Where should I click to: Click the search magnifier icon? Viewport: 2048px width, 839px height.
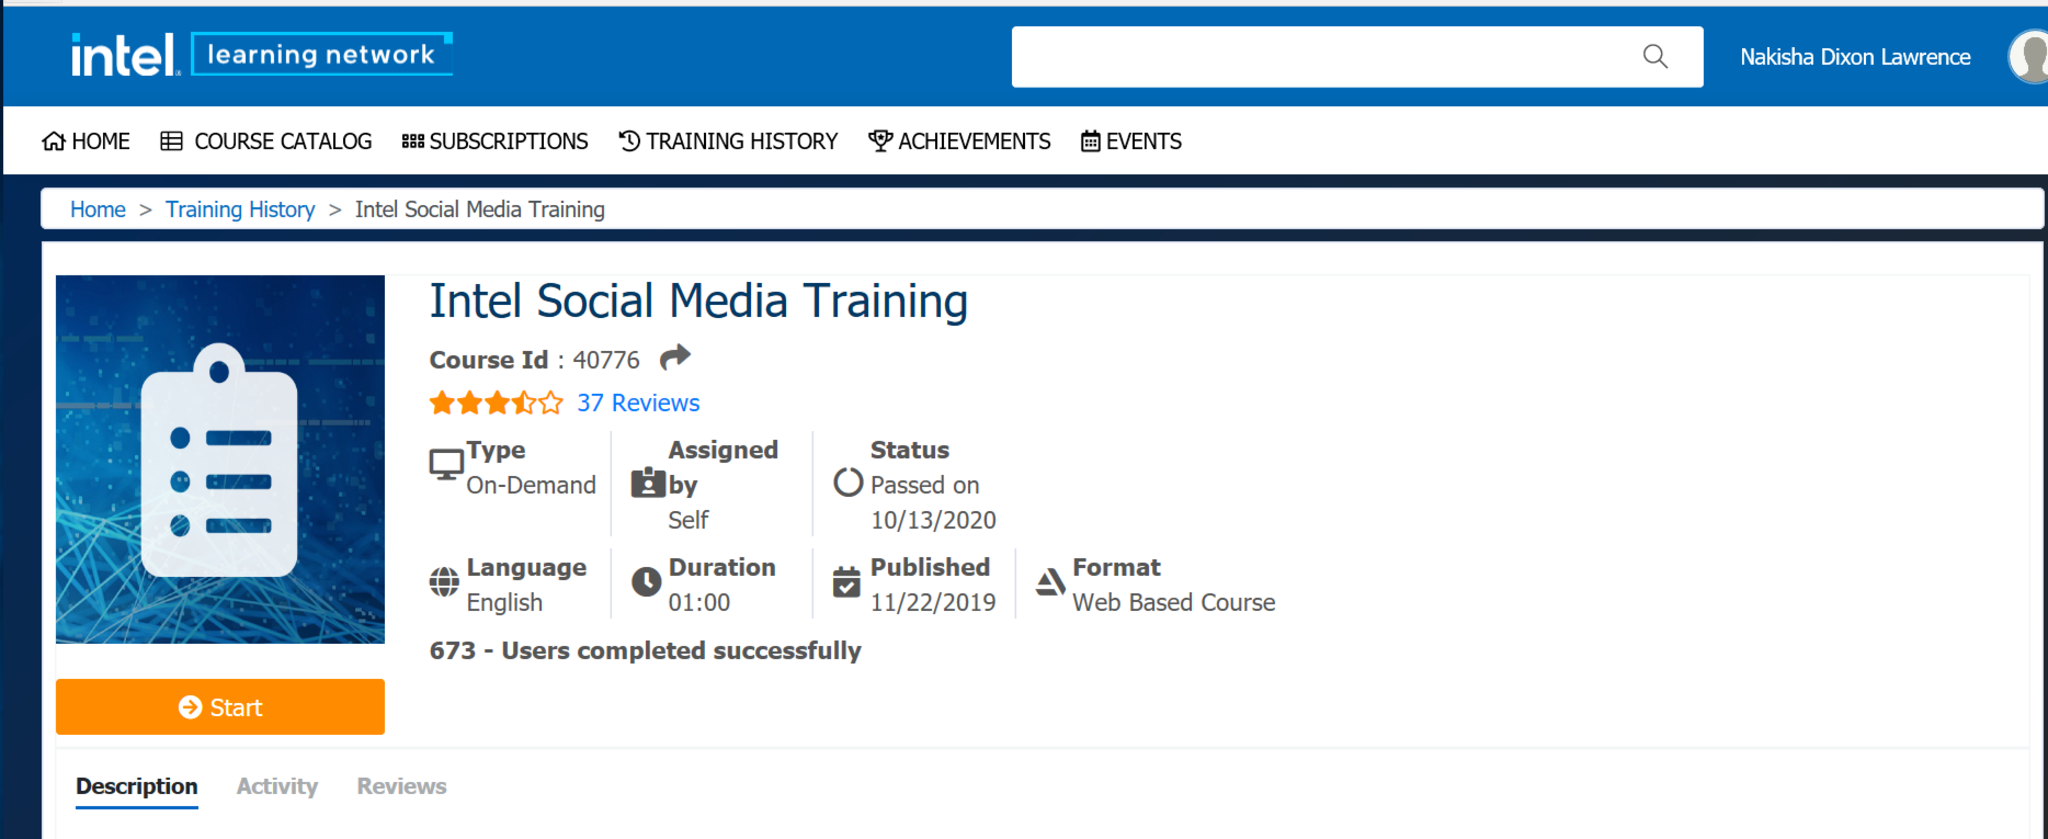[x=1655, y=57]
